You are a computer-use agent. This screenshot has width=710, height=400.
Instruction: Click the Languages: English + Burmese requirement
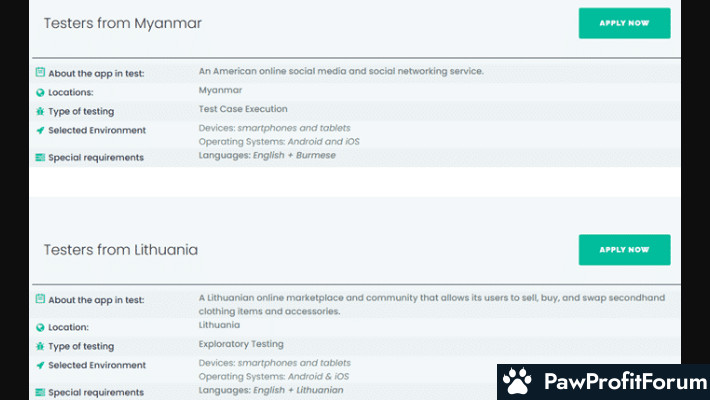(x=267, y=155)
